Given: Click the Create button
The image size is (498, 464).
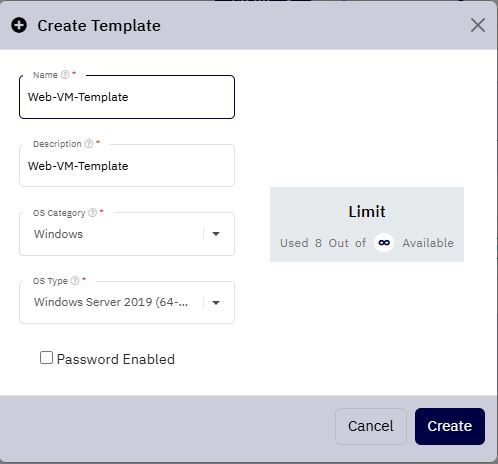Looking at the screenshot, I should (450, 426).
